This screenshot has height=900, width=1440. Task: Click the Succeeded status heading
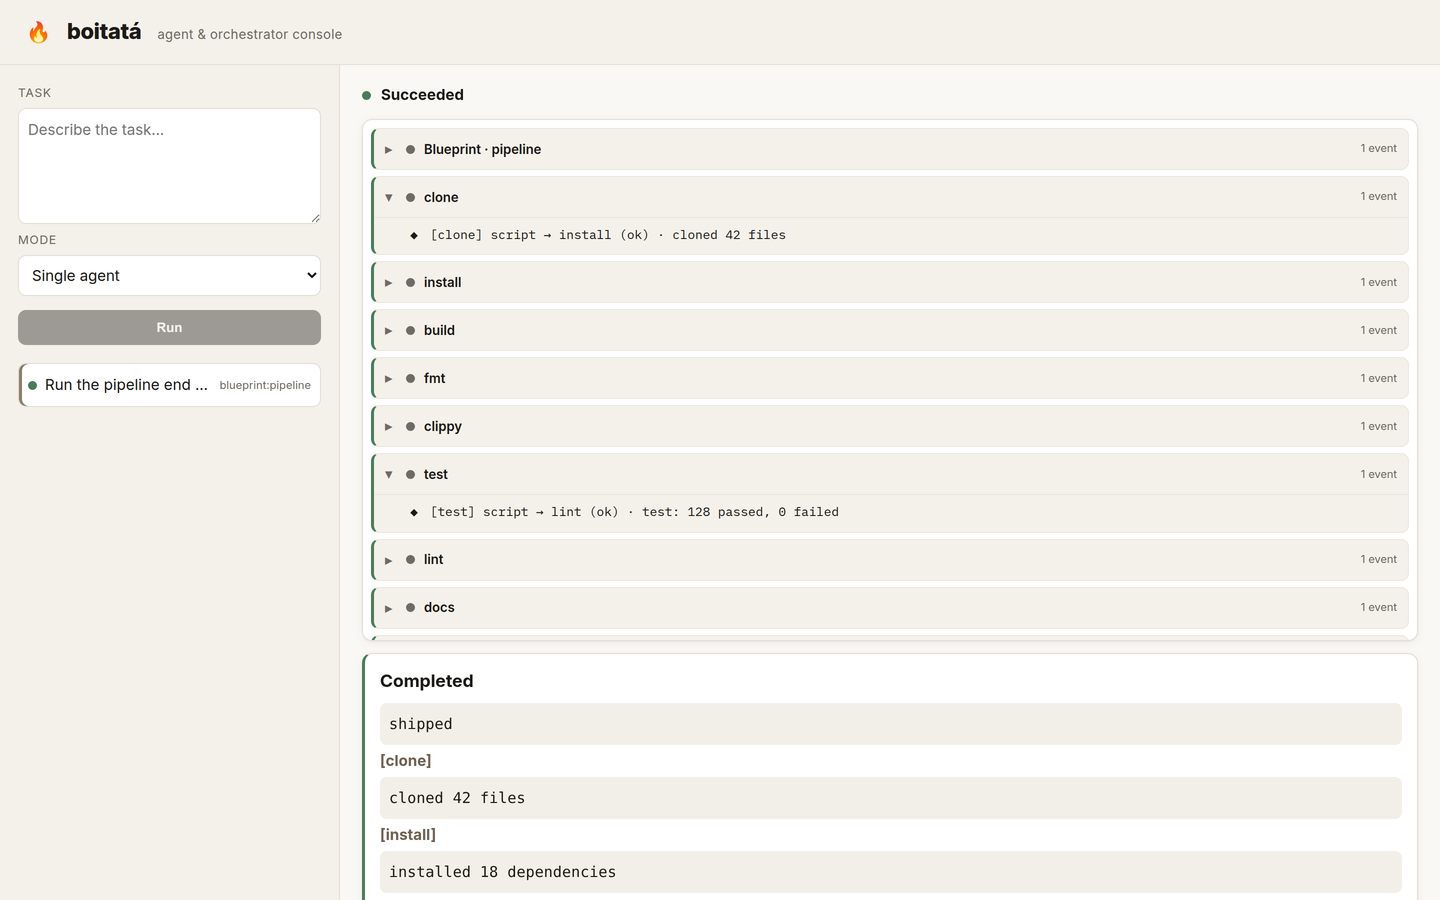click(422, 95)
